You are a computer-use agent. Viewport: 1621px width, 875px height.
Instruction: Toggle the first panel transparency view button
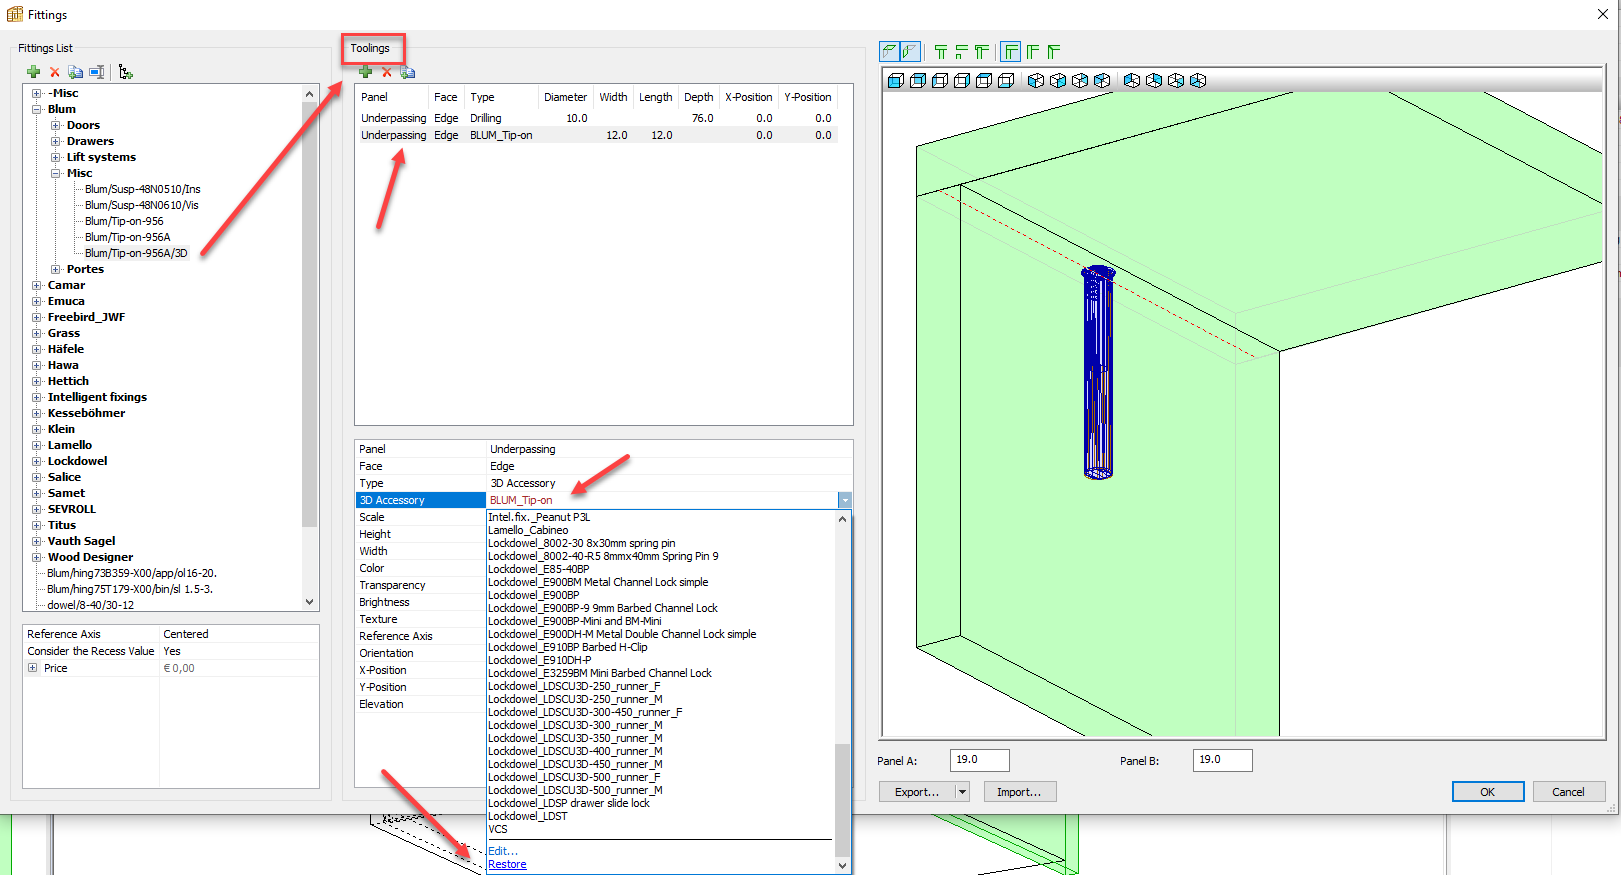[889, 52]
